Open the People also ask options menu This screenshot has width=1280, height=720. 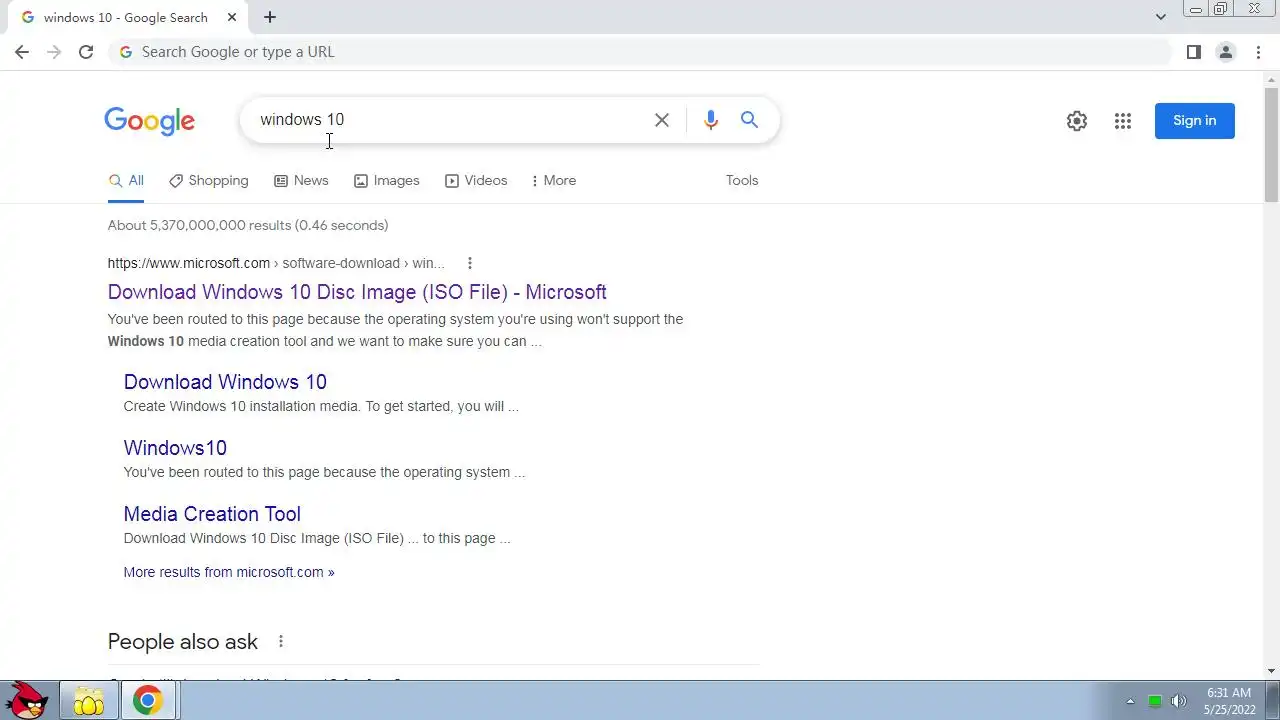point(281,642)
